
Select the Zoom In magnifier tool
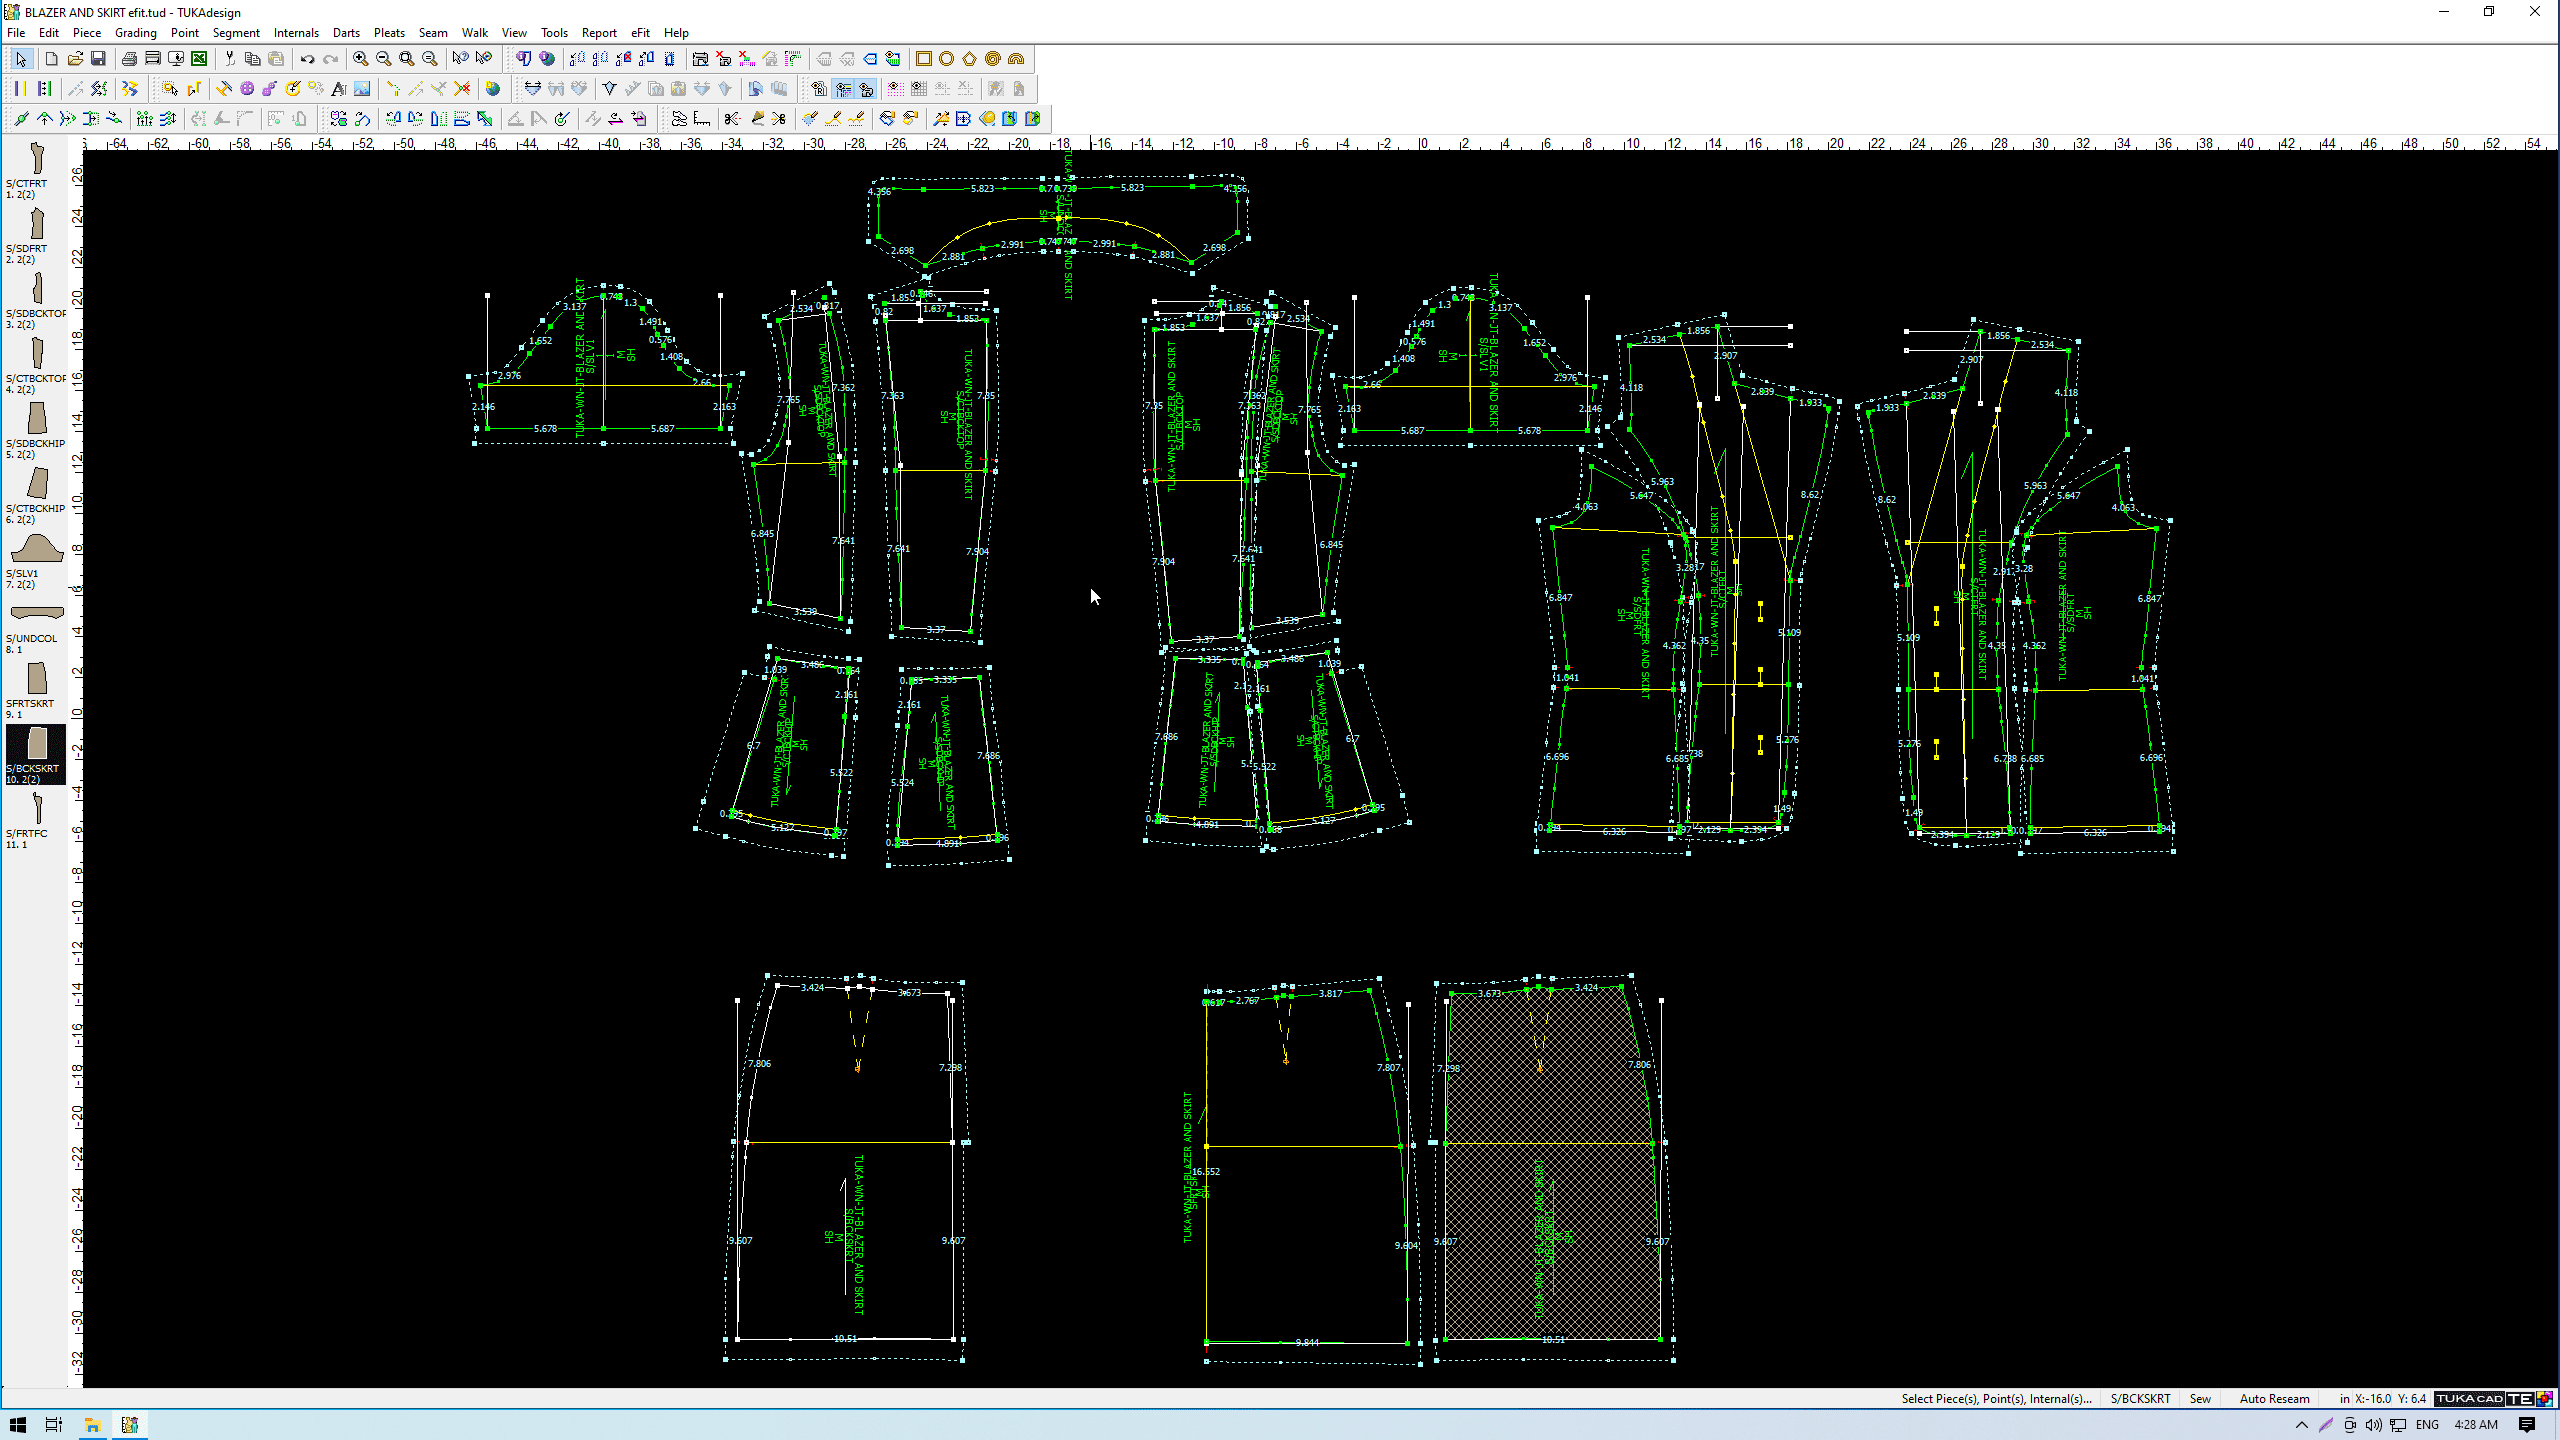click(360, 59)
